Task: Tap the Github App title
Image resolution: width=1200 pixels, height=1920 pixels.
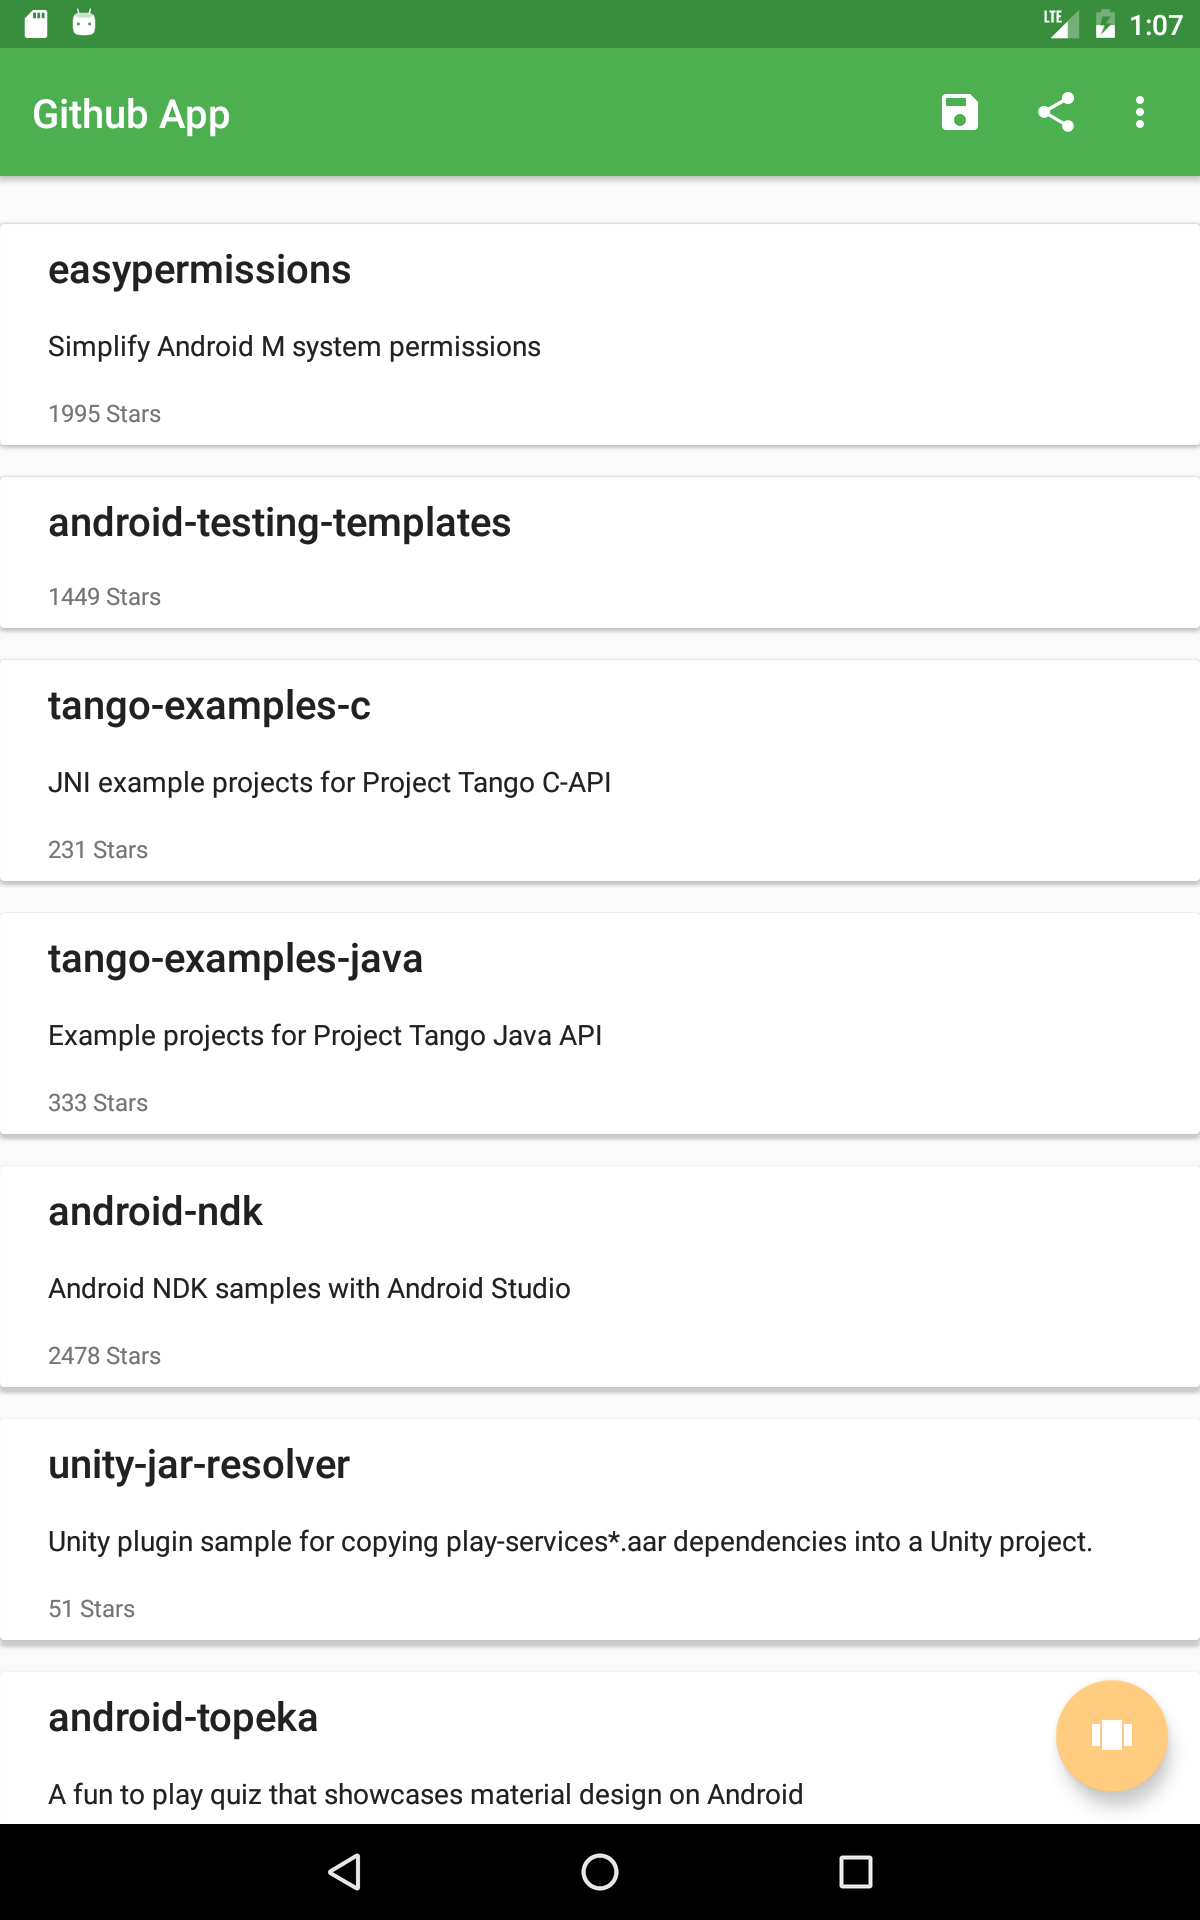Action: (x=131, y=114)
